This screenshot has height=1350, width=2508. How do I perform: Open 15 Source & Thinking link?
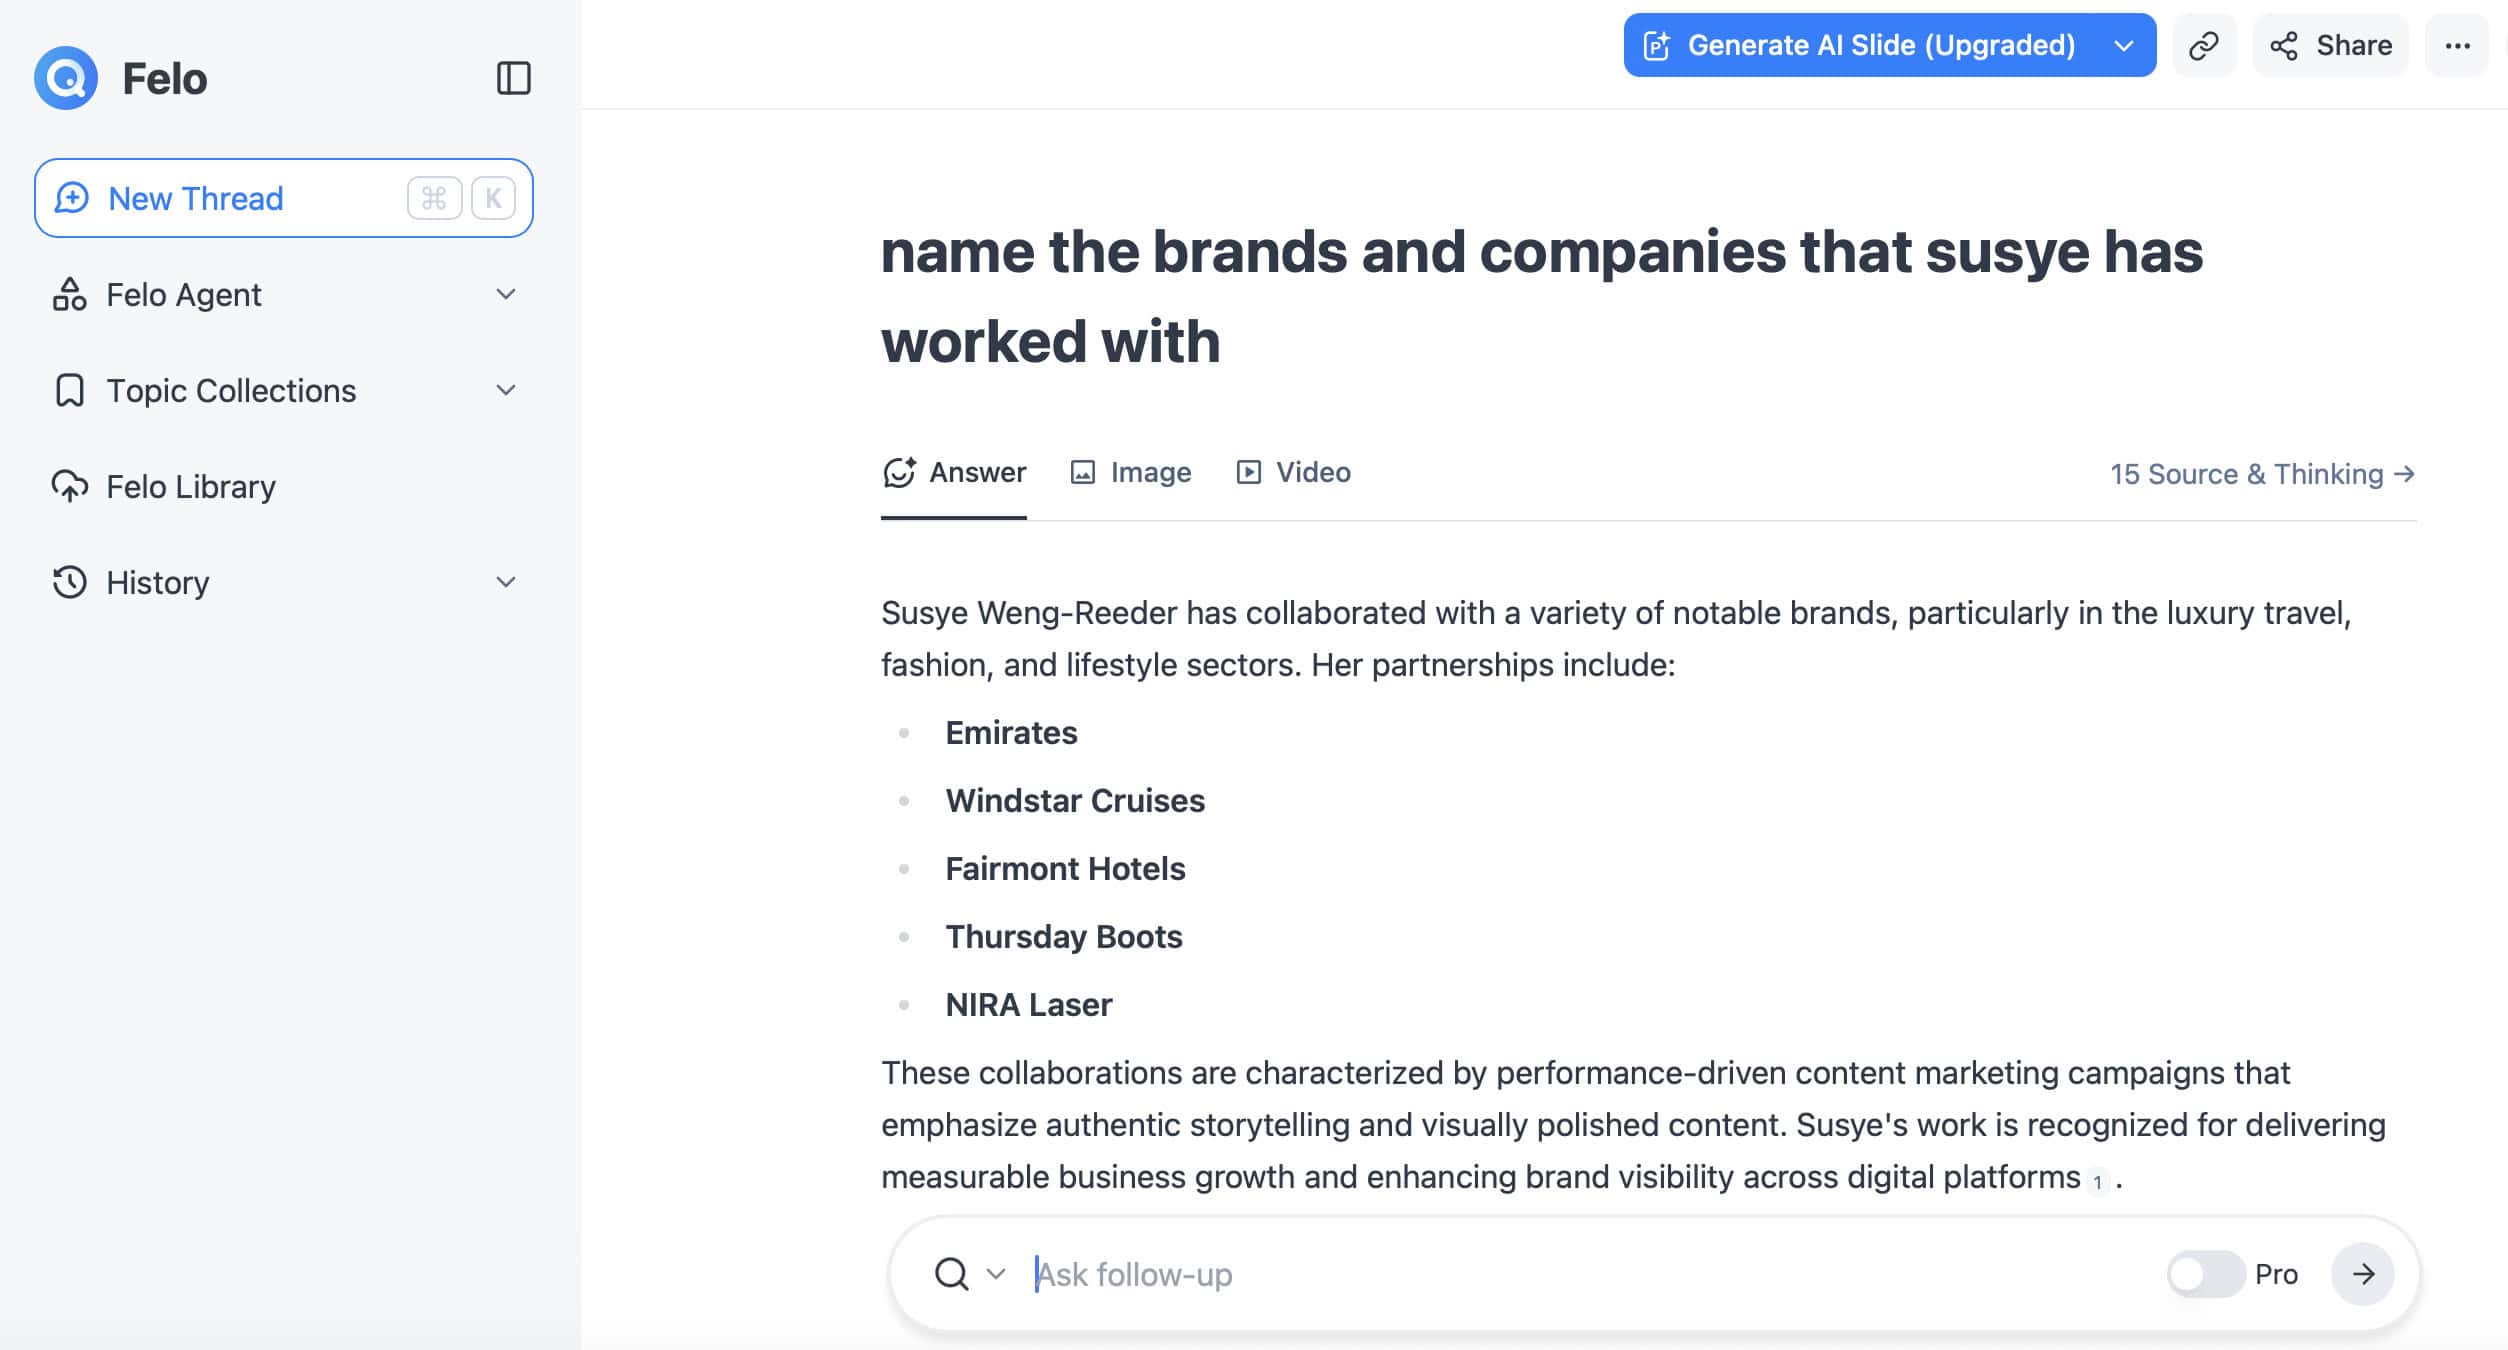[x=2262, y=474]
